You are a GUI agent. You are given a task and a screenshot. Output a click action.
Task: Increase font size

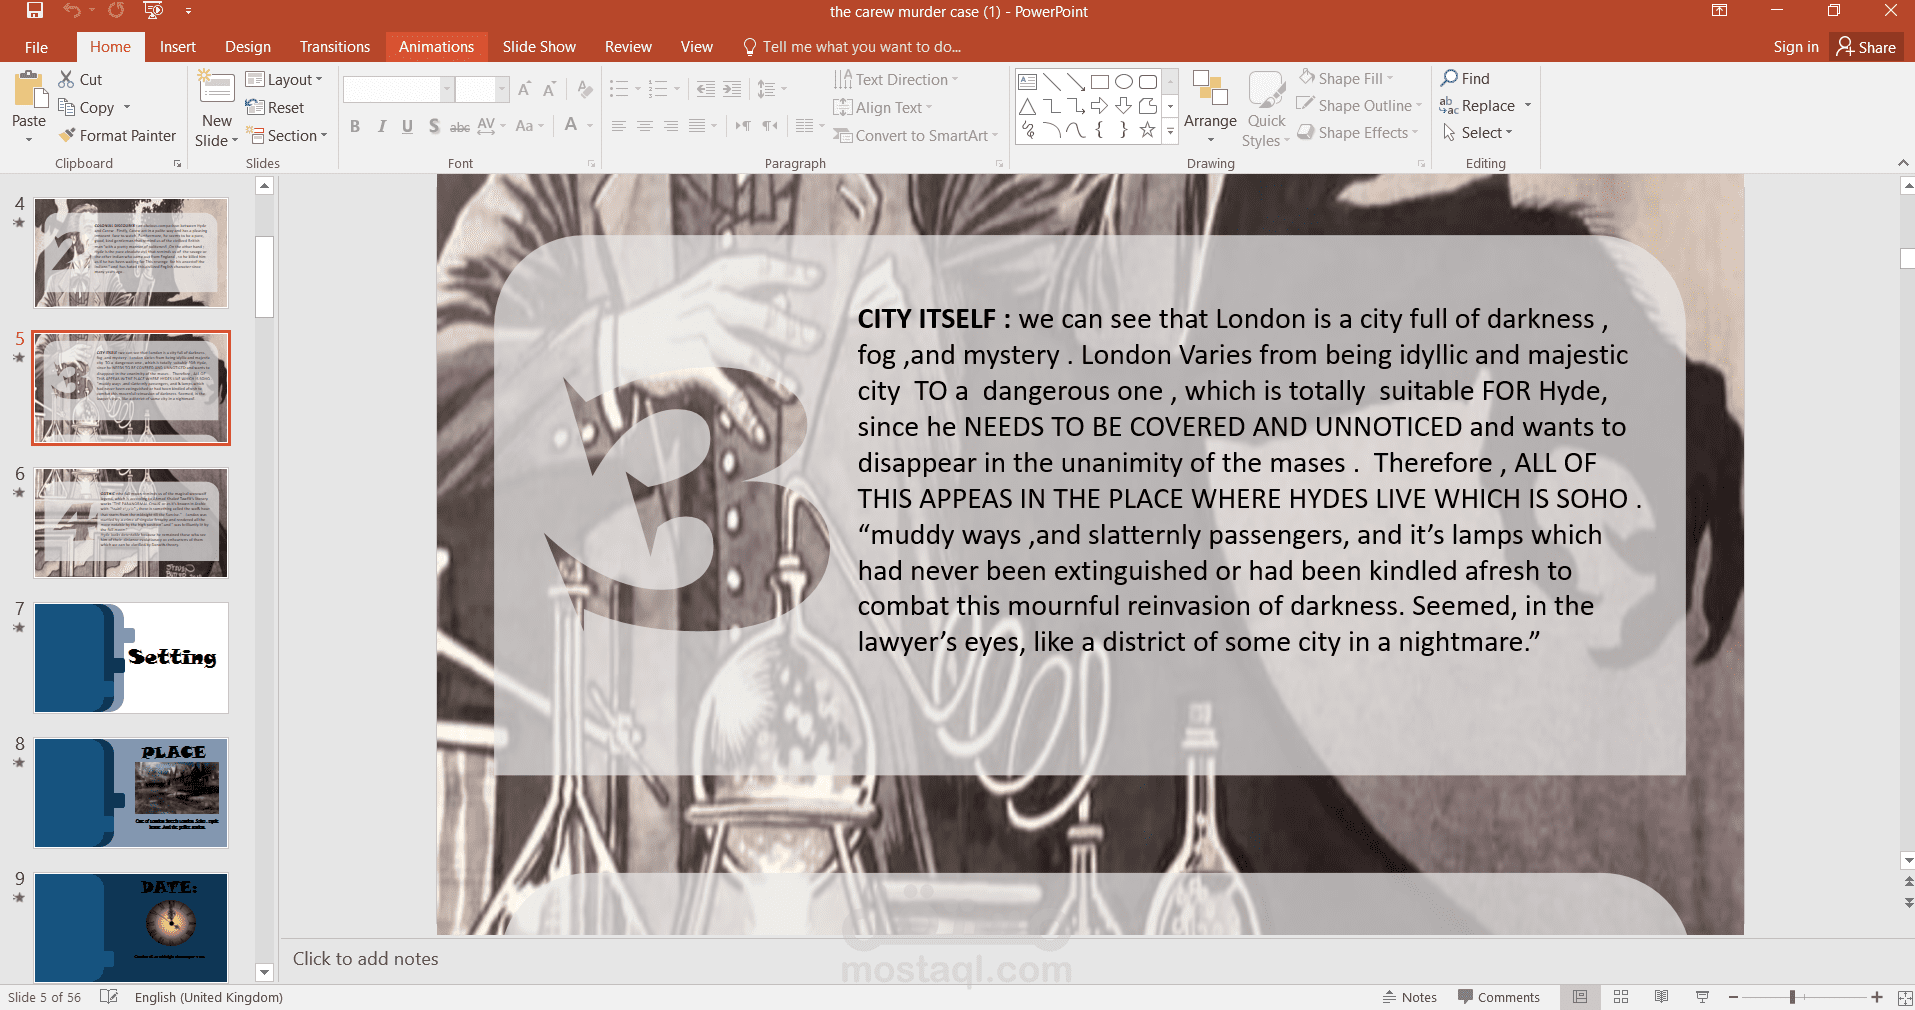pos(524,90)
